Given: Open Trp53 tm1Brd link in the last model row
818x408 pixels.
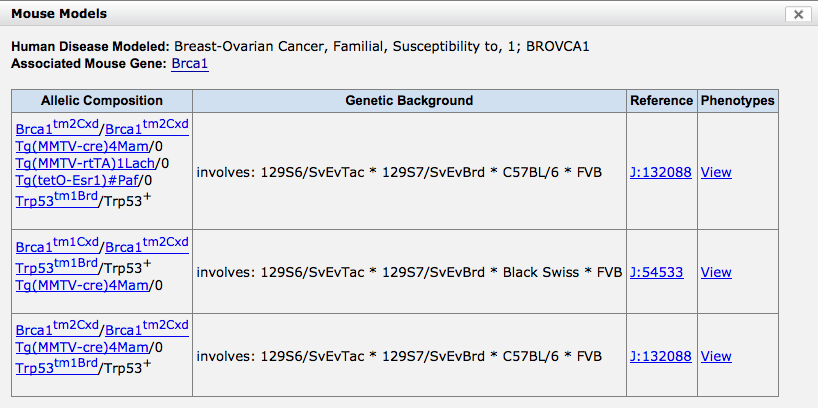Looking at the screenshot, I should pyautogui.click(x=57, y=366).
